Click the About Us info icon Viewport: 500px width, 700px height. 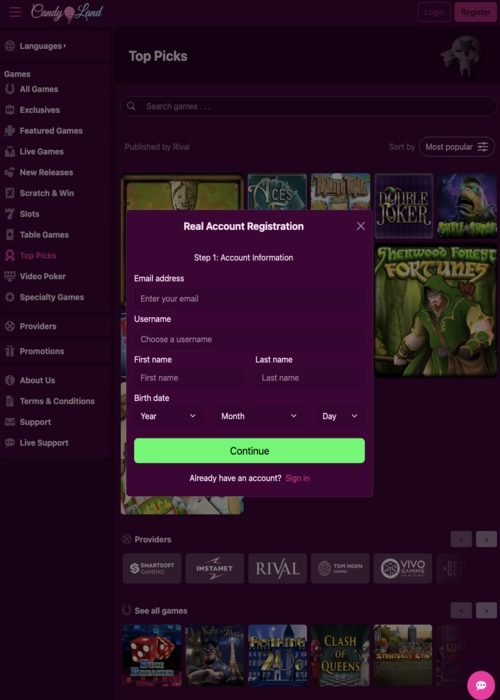pos(10,380)
